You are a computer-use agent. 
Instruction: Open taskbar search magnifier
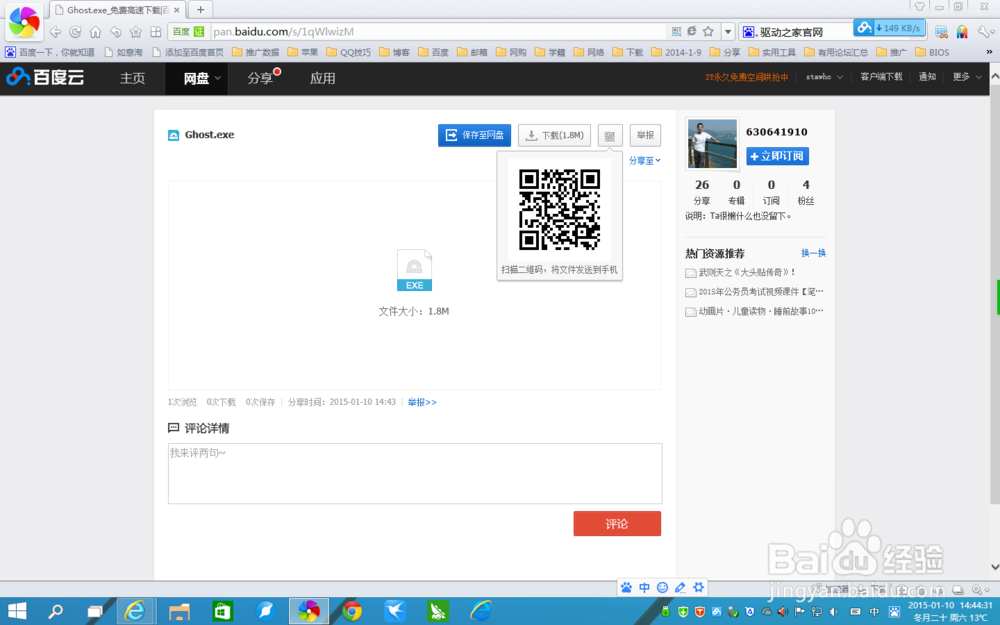[56, 612]
